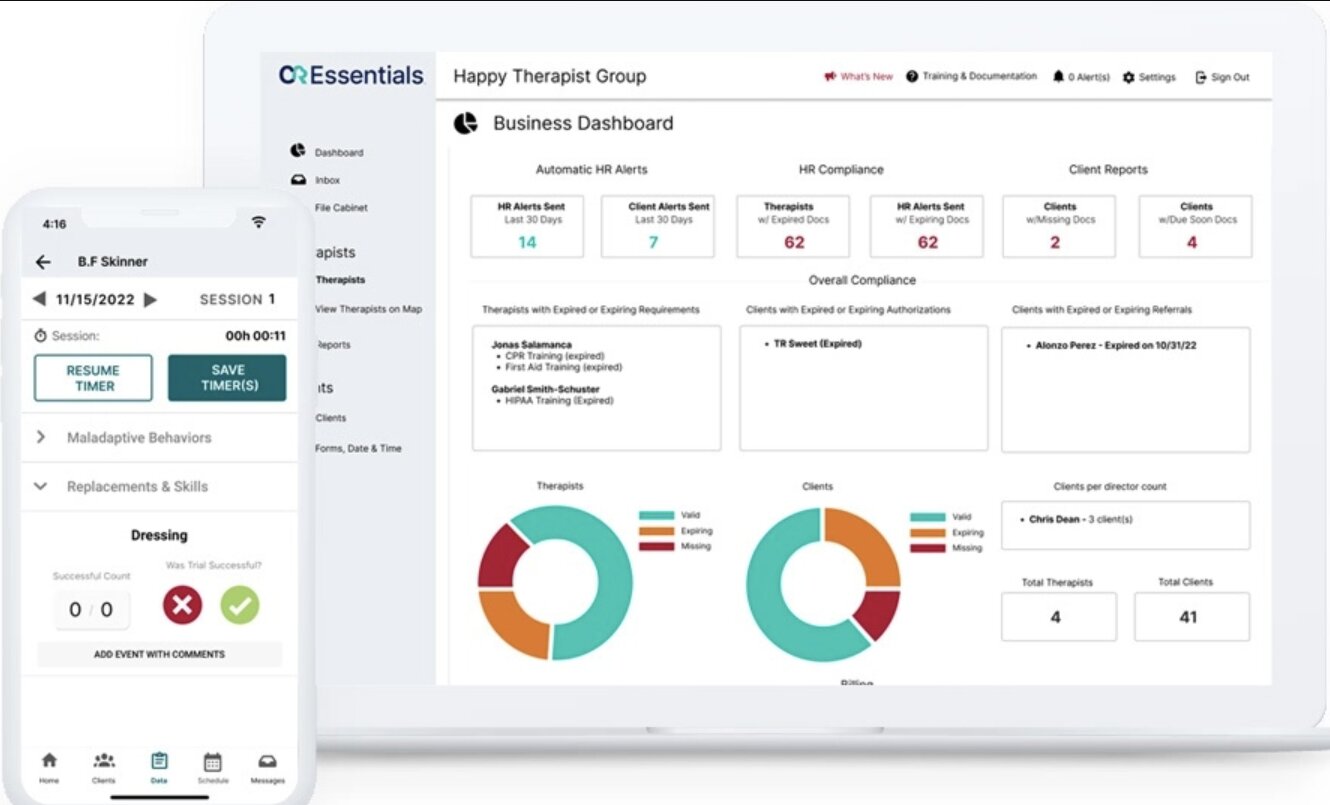Select Inbox from the sidebar menu

[327, 180]
